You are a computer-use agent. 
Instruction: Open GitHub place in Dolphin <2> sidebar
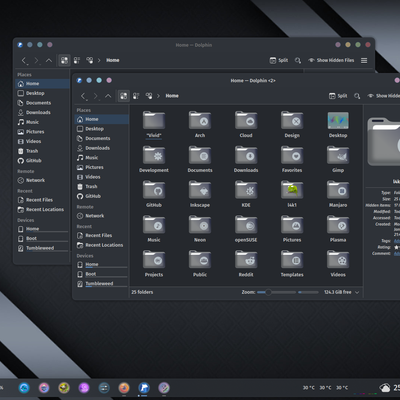102,196
